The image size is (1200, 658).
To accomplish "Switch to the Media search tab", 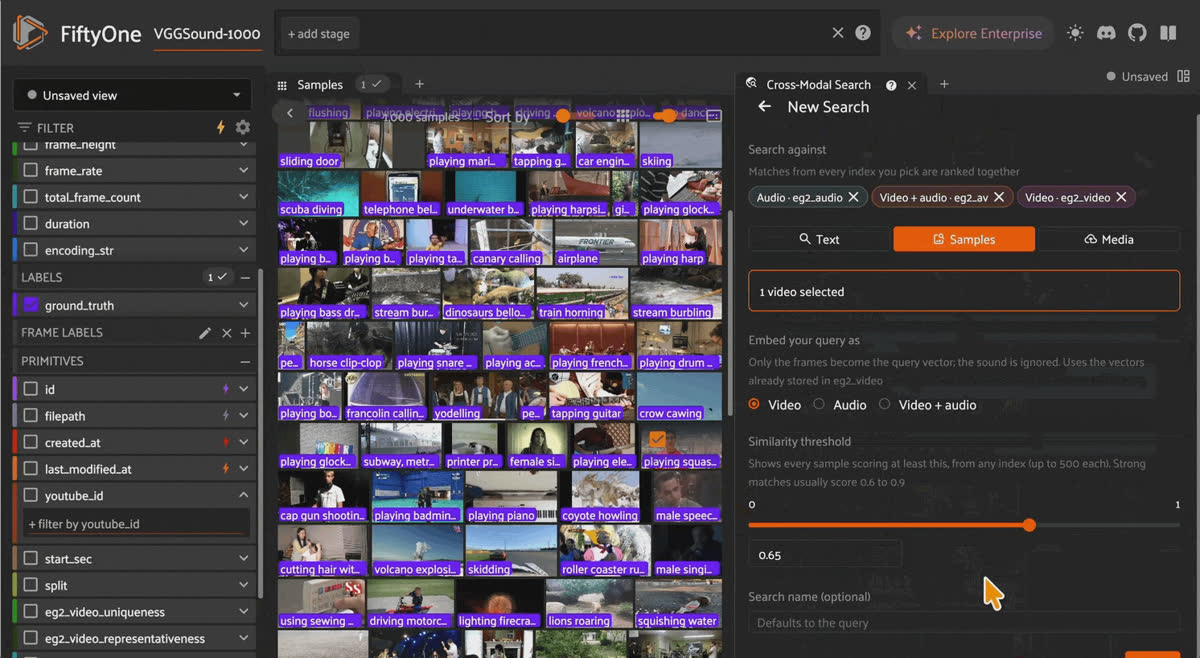I will 1109,239.
